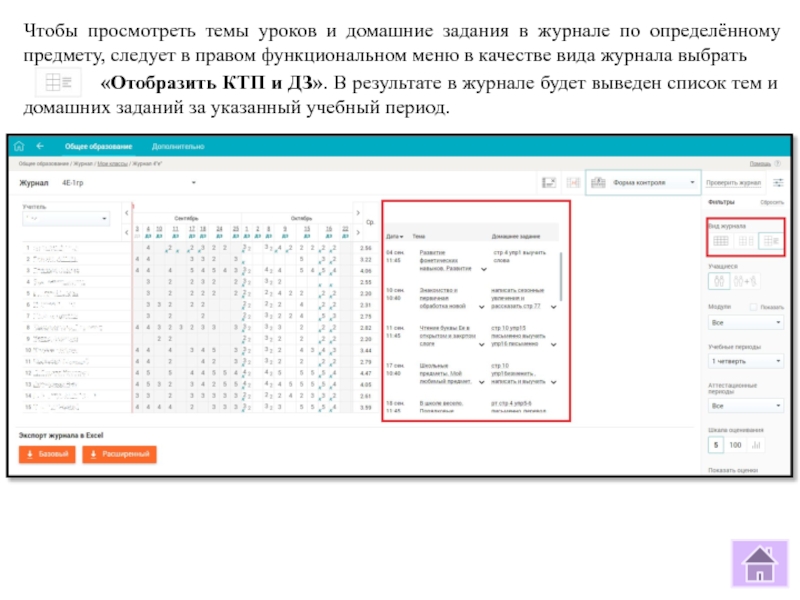
Task: Expand homework for 10 сен. lesson
Action: 554,307
